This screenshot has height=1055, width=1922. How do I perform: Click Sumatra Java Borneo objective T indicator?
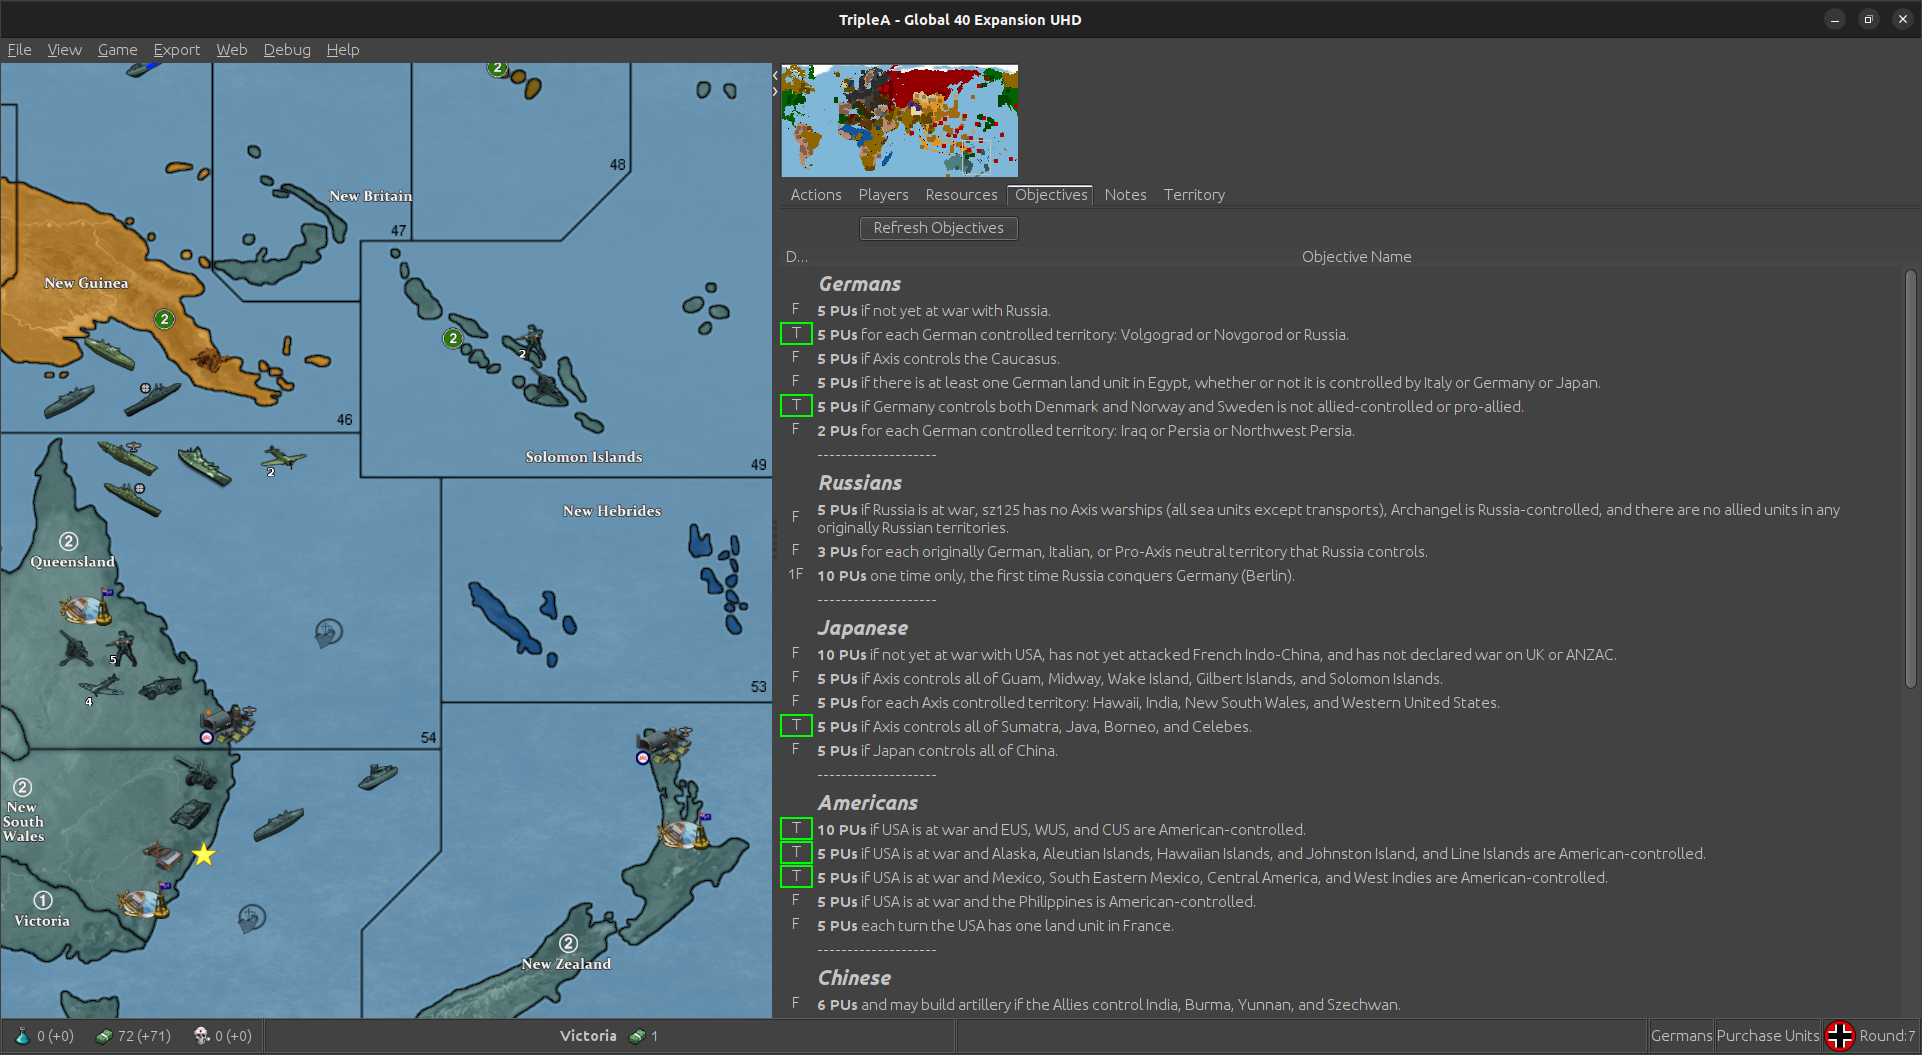click(796, 726)
